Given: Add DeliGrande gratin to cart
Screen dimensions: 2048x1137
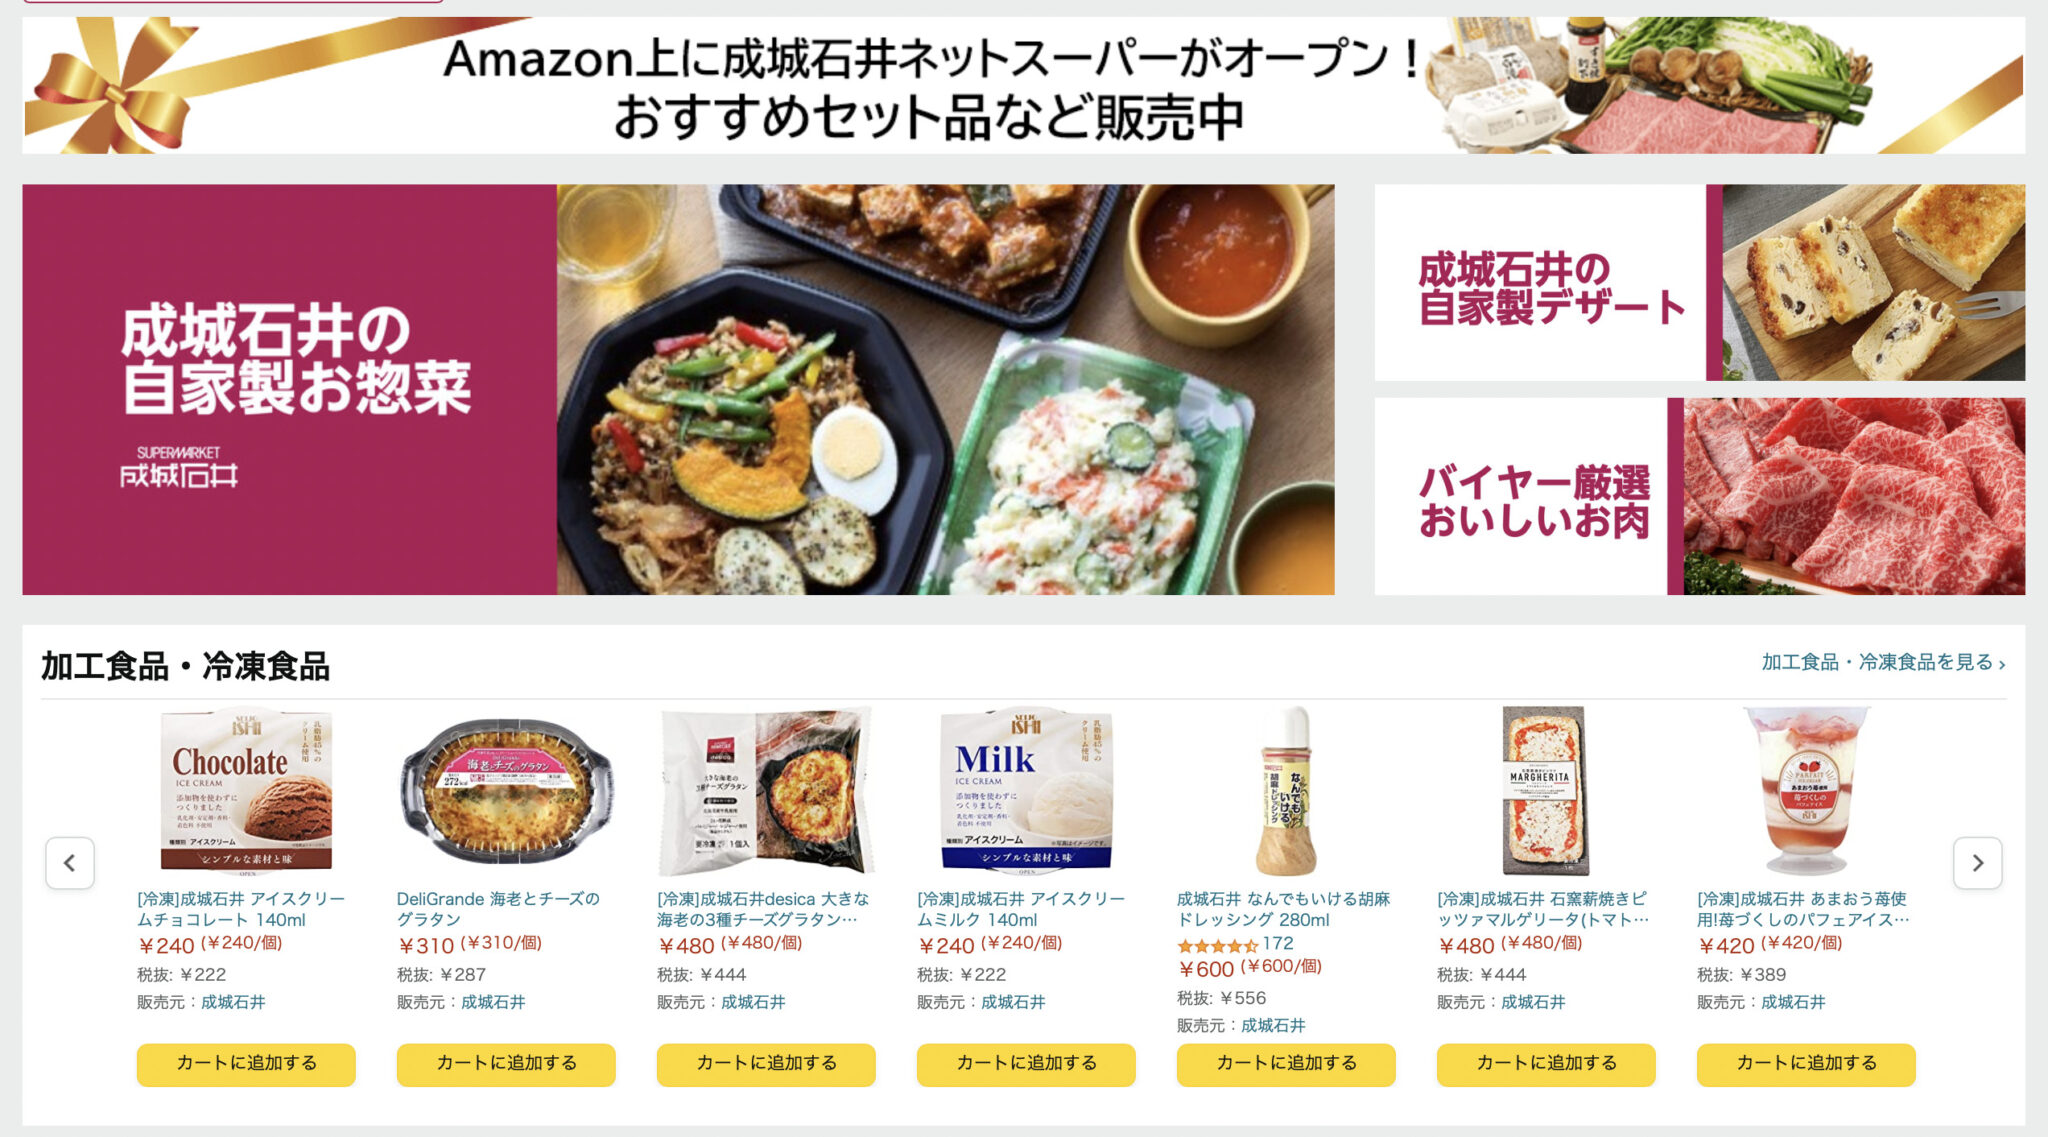Looking at the screenshot, I should [506, 1064].
